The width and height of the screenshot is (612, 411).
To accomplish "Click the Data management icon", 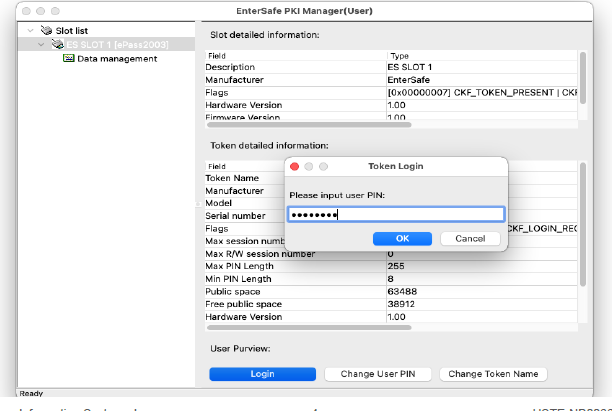I will point(69,58).
